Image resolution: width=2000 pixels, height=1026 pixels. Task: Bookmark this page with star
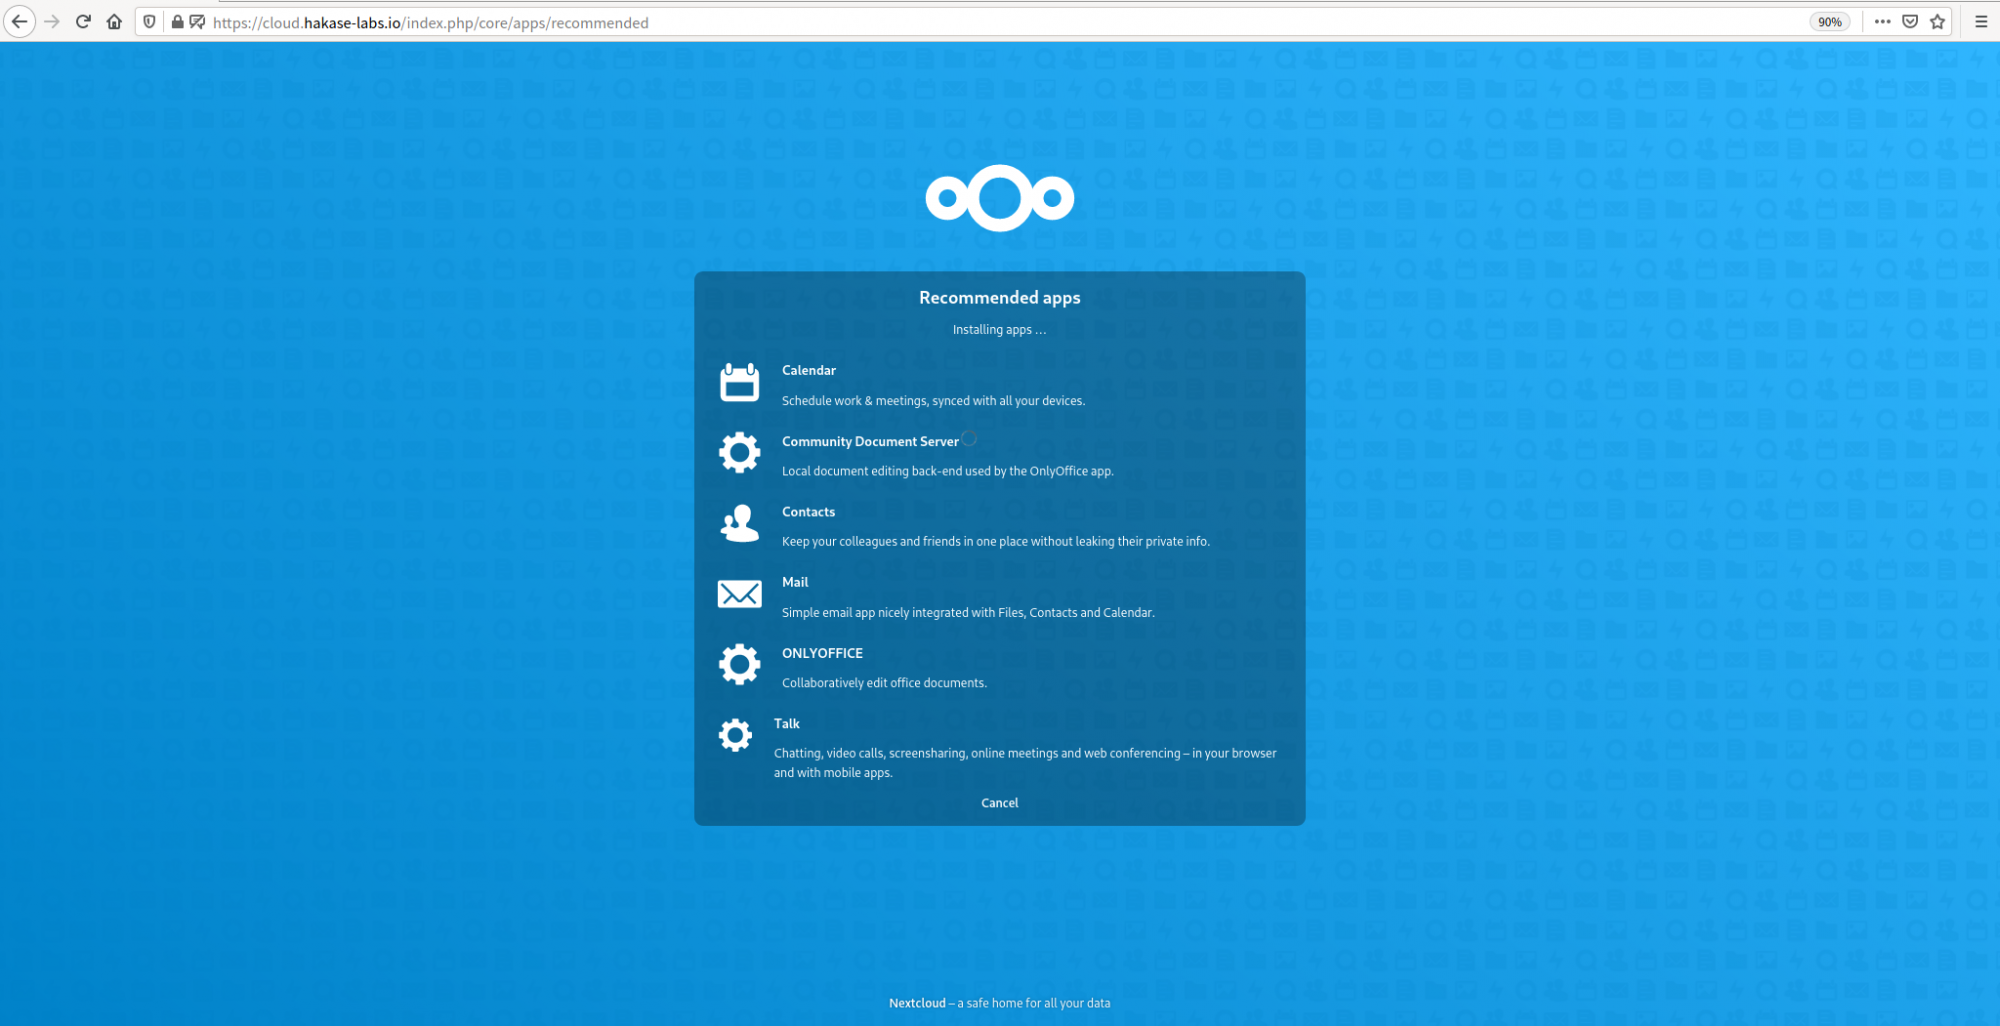(x=1938, y=22)
